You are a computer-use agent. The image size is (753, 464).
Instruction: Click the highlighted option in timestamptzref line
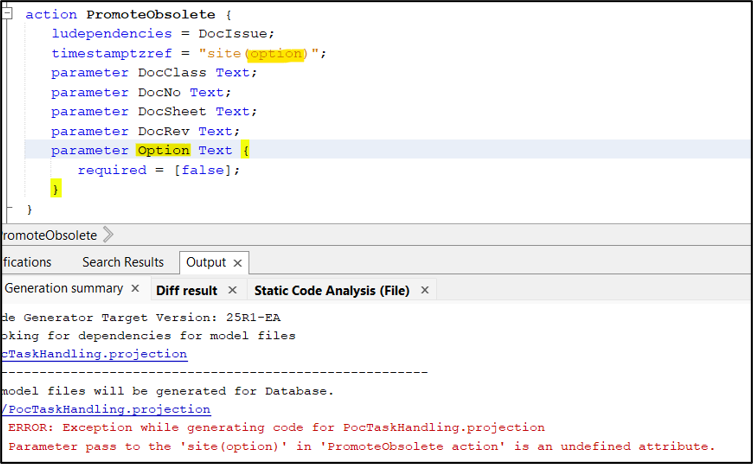coord(275,53)
